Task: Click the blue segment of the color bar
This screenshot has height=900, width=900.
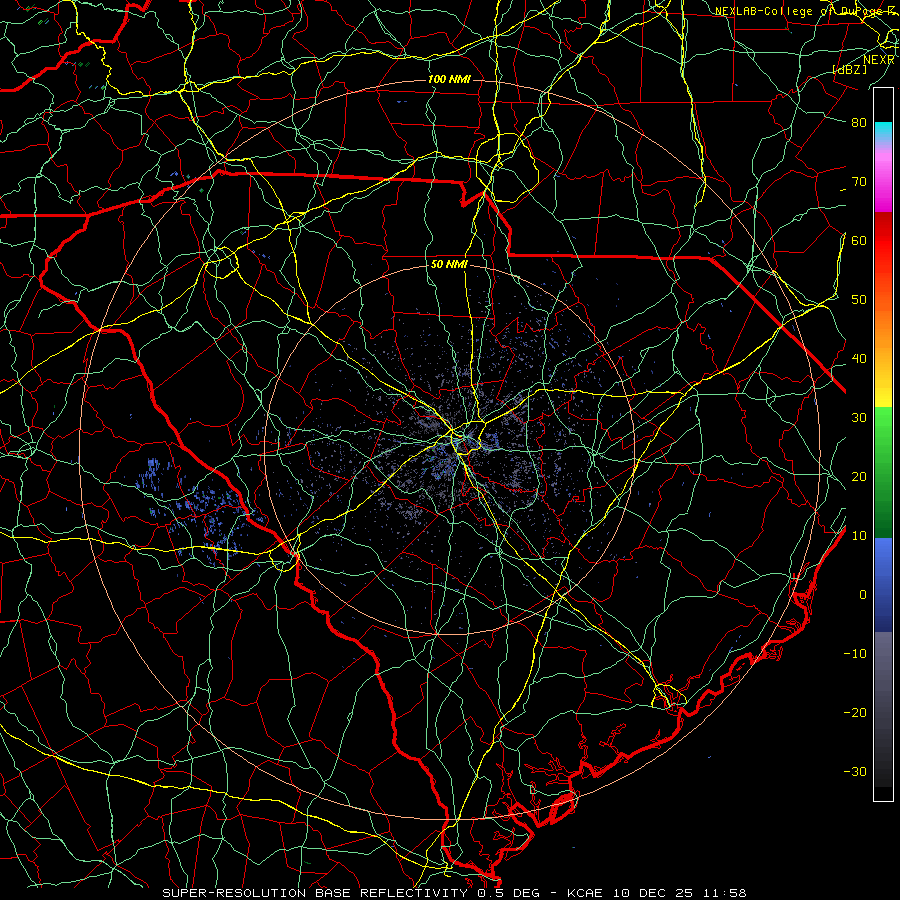Action: click(x=883, y=585)
